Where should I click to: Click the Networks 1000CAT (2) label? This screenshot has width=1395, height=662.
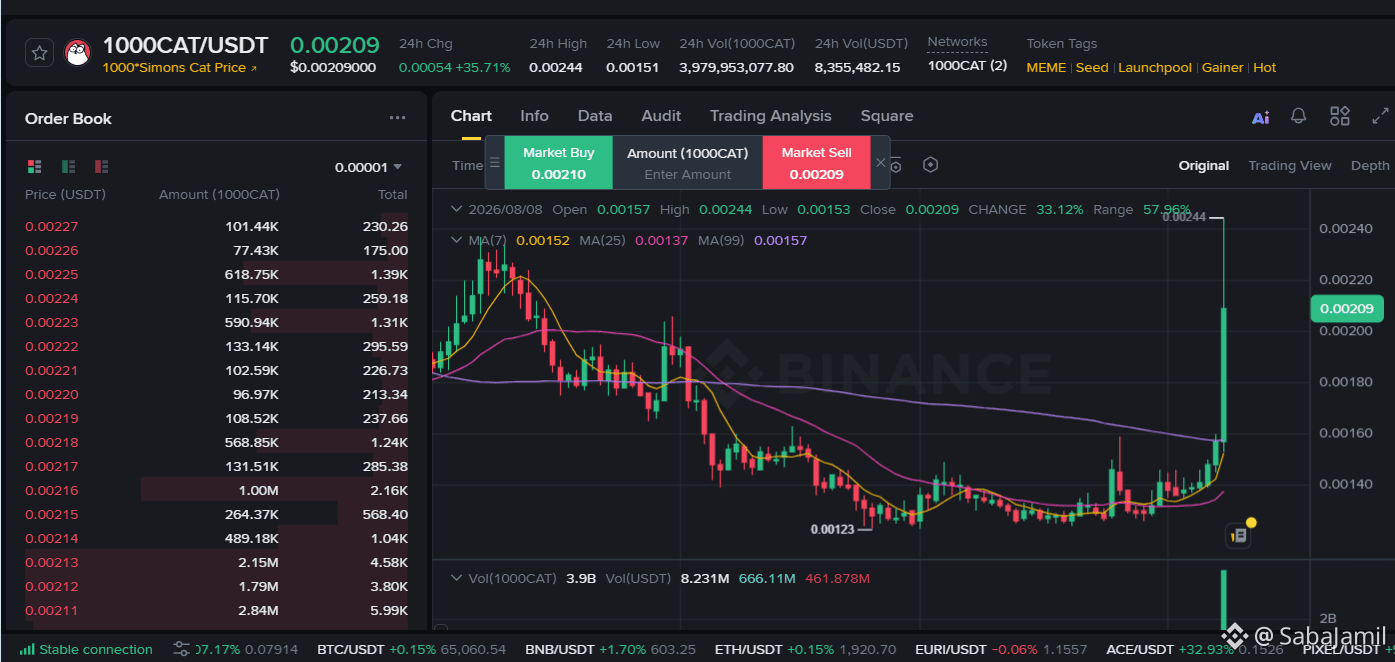tap(967, 66)
